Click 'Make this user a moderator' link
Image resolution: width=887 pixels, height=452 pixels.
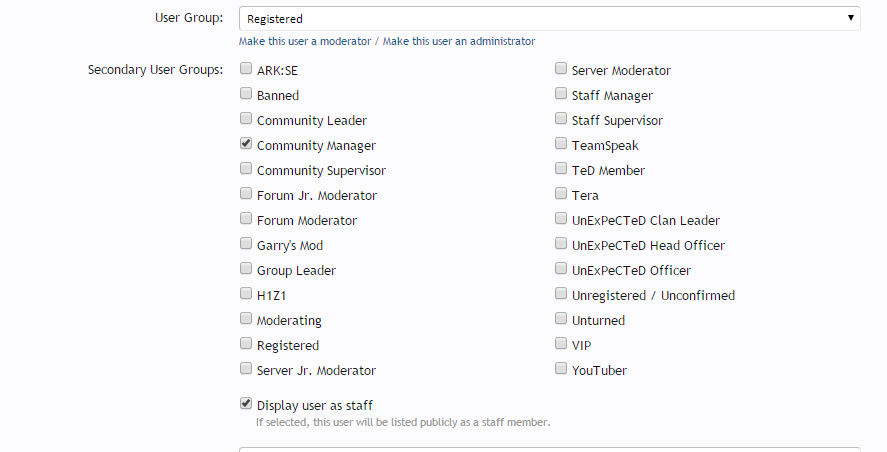[x=305, y=41]
